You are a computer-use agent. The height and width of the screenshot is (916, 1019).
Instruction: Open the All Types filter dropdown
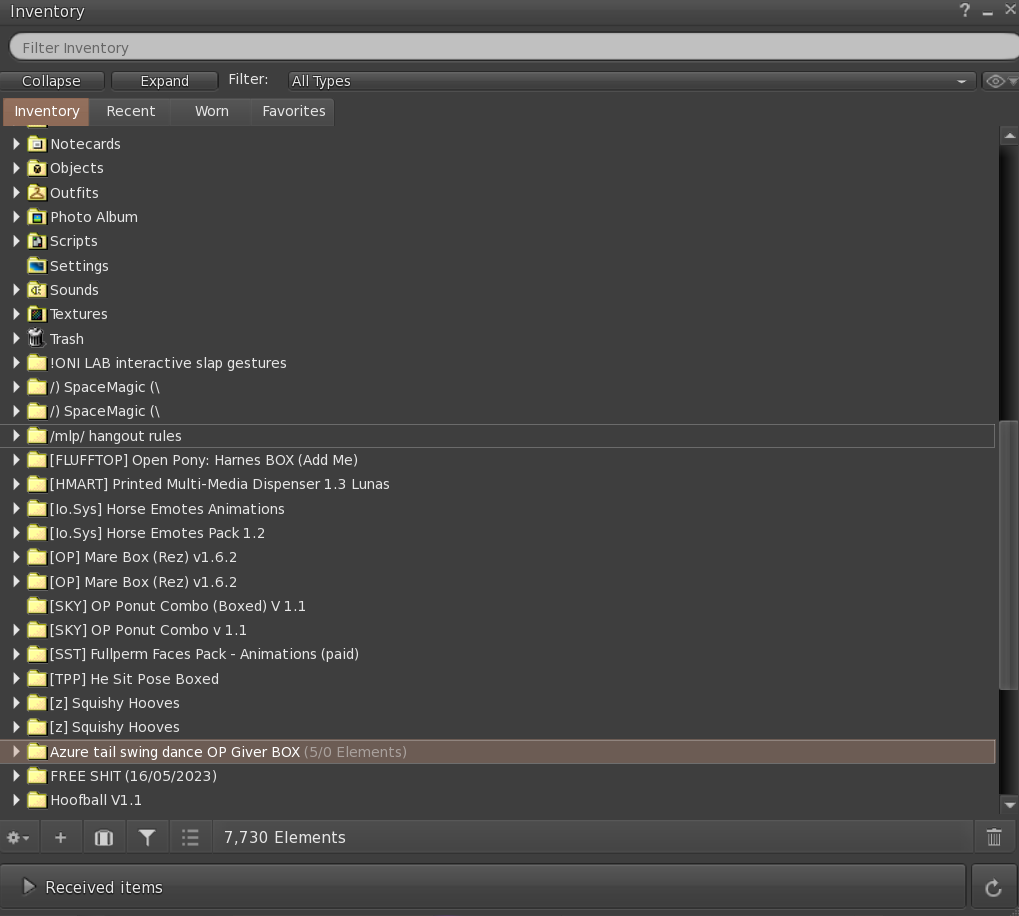coord(630,81)
